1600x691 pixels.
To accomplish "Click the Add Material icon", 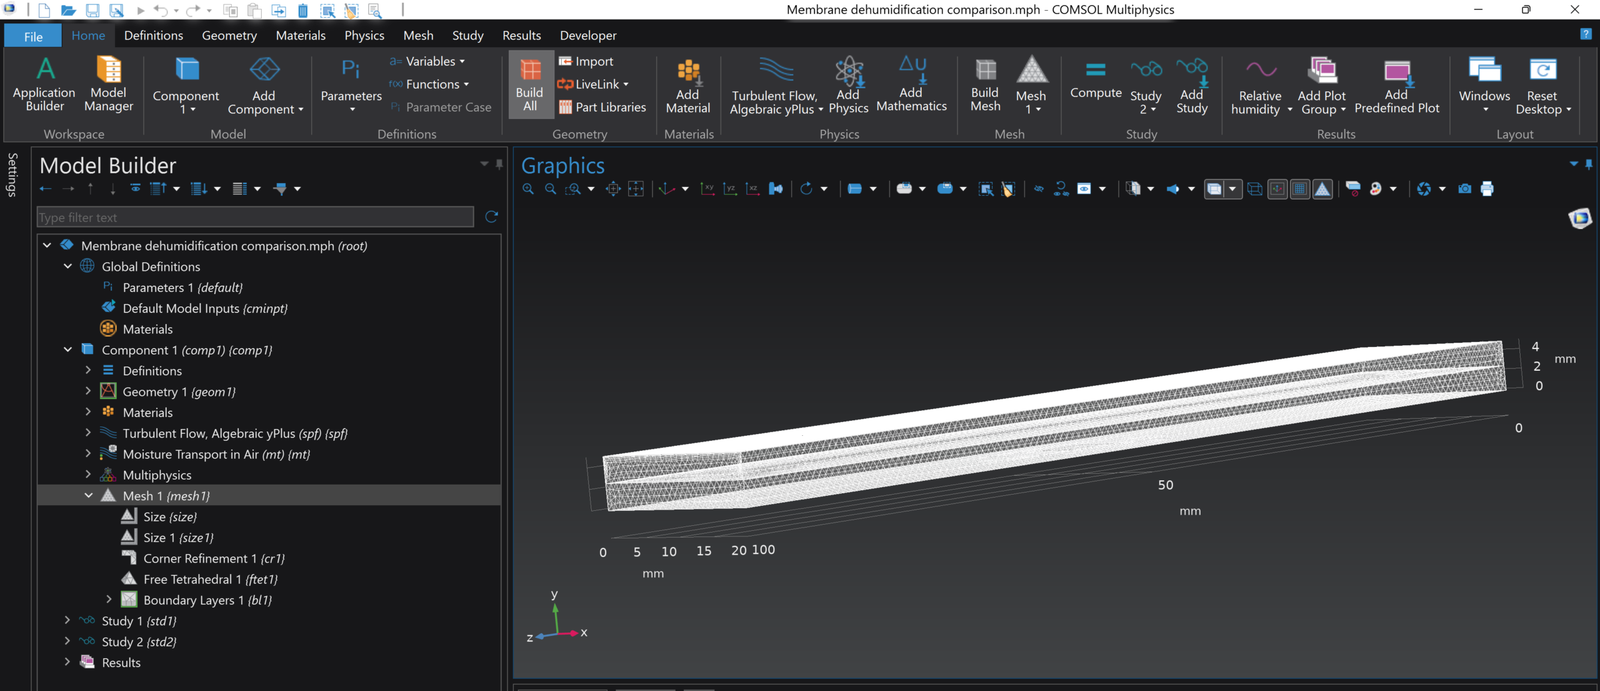I will (x=688, y=84).
